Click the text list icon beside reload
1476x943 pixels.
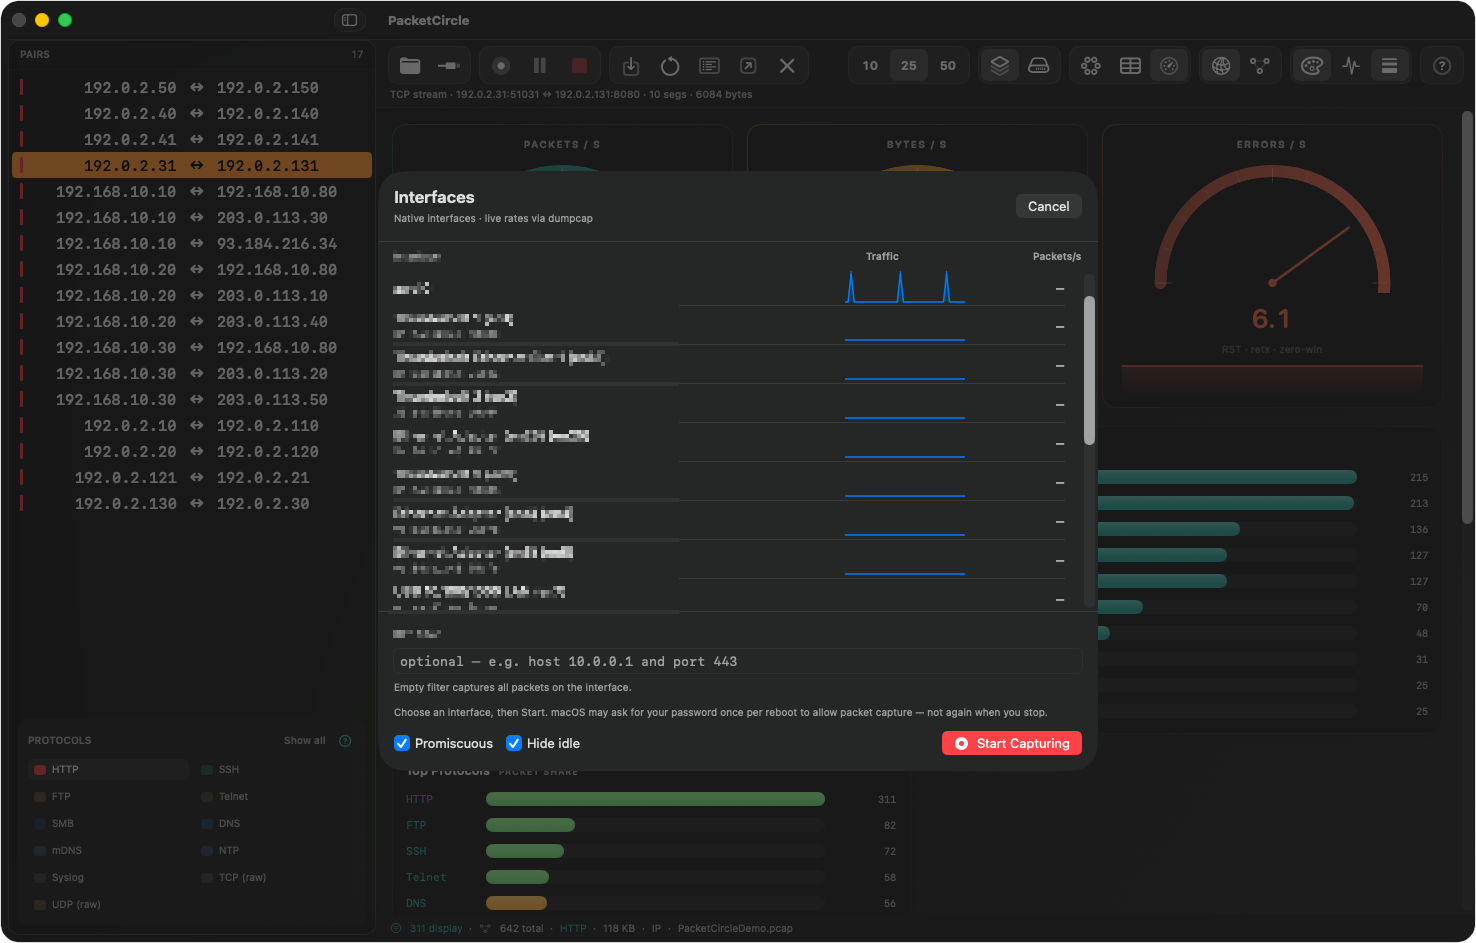pyautogui.click(x=709, y=66)
